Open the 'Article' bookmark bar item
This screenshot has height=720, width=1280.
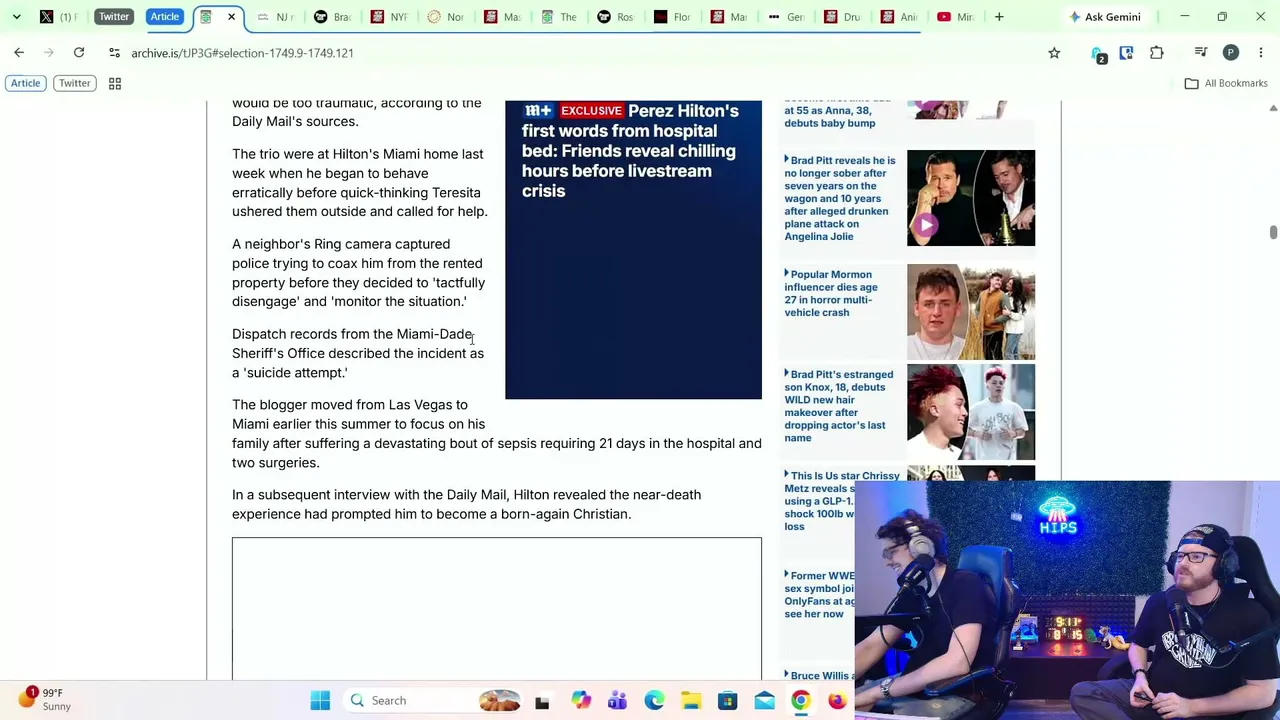(x=26, y=83)
